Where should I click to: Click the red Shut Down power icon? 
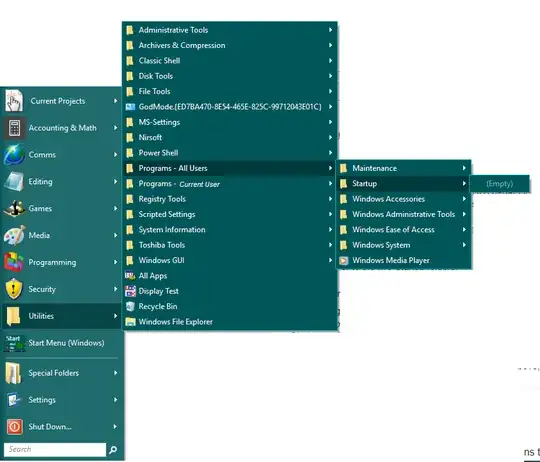click(14, 427)
